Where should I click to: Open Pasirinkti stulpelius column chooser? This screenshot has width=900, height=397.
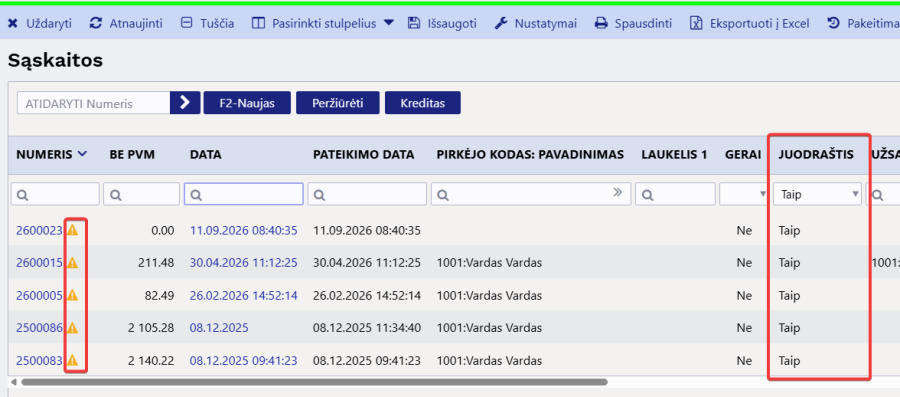tap(324, 24)
